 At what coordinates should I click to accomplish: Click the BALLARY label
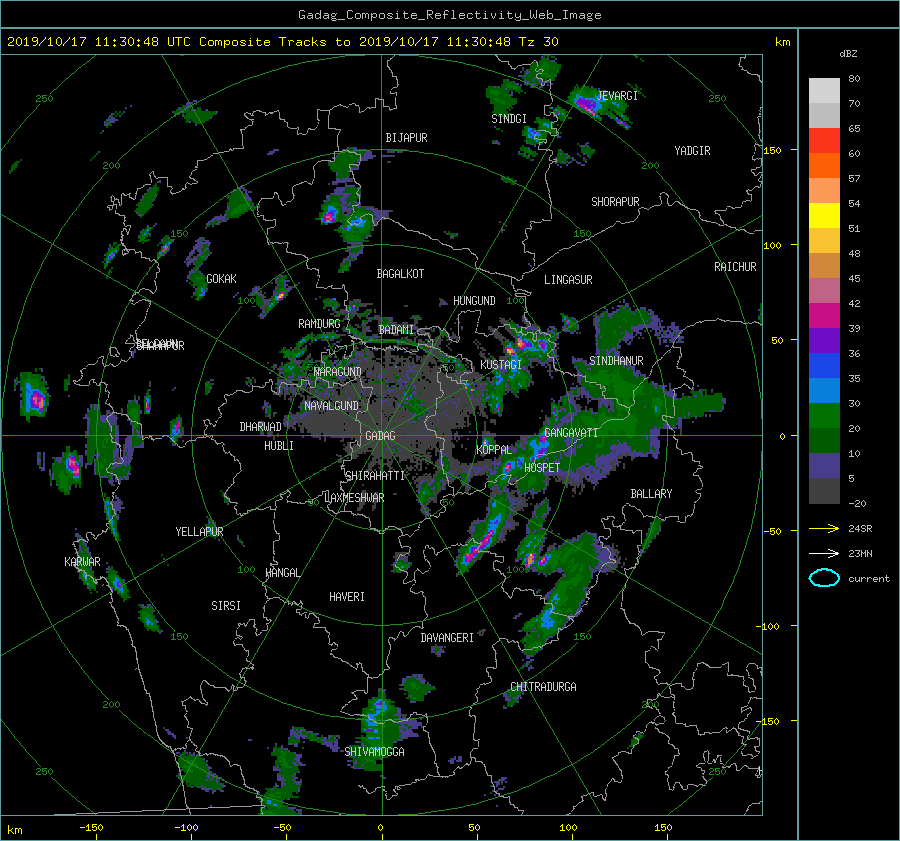pyautogui.click(x=651, y=494)
